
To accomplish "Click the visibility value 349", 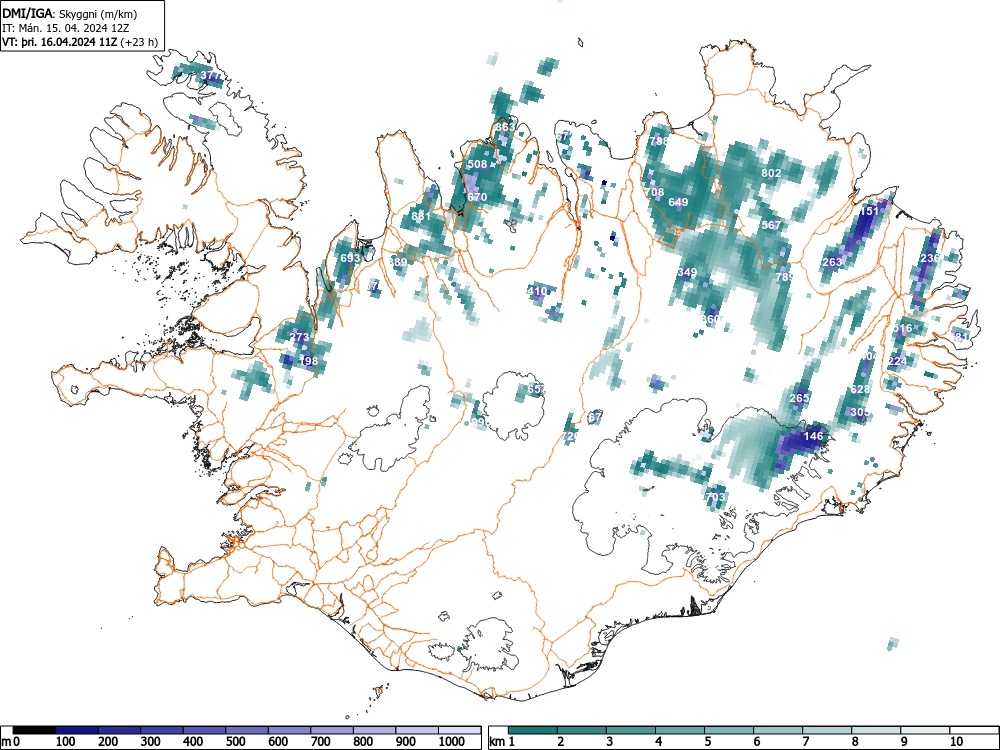I will tap(687, 272).
